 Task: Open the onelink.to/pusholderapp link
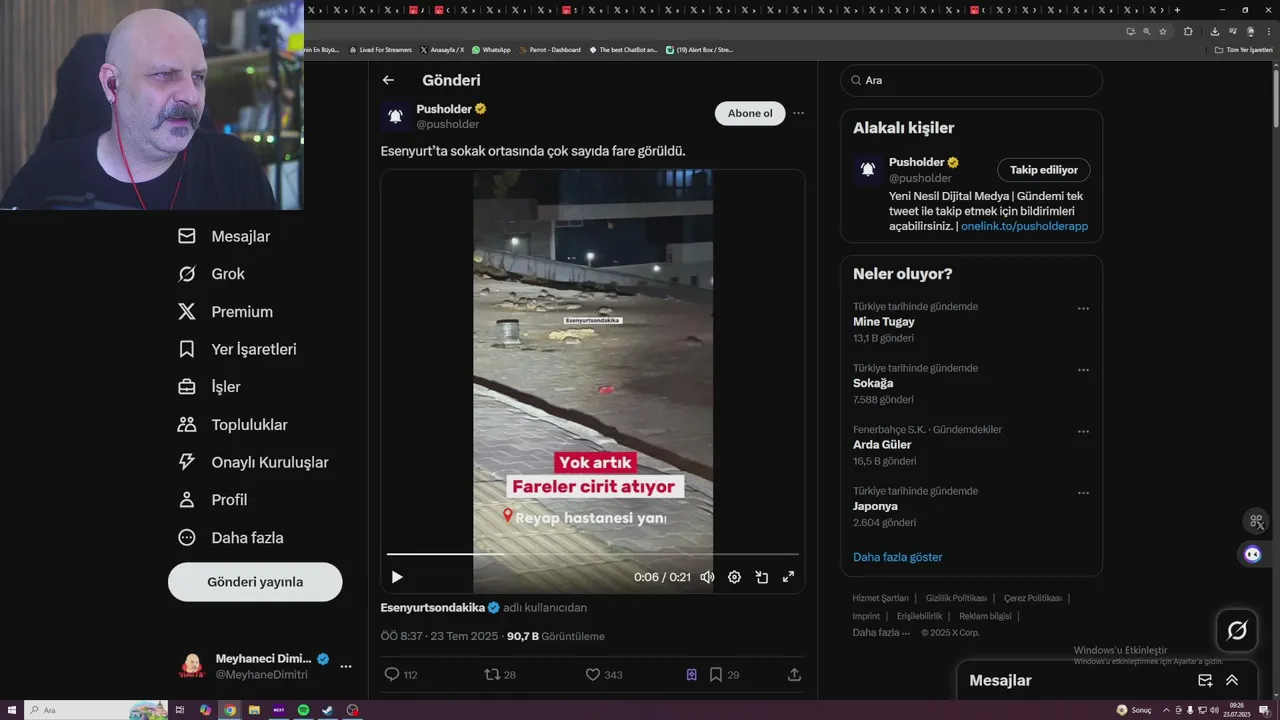[x=1024, y=227]
